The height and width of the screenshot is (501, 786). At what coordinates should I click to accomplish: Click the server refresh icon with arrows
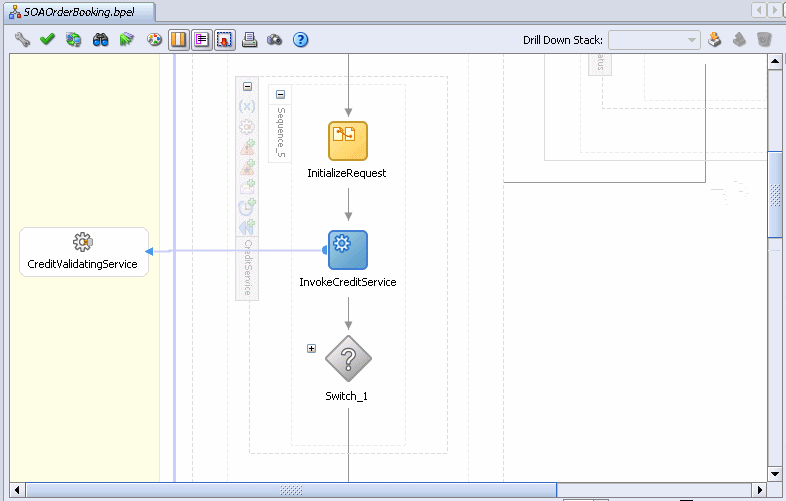(x=74, y=40)
